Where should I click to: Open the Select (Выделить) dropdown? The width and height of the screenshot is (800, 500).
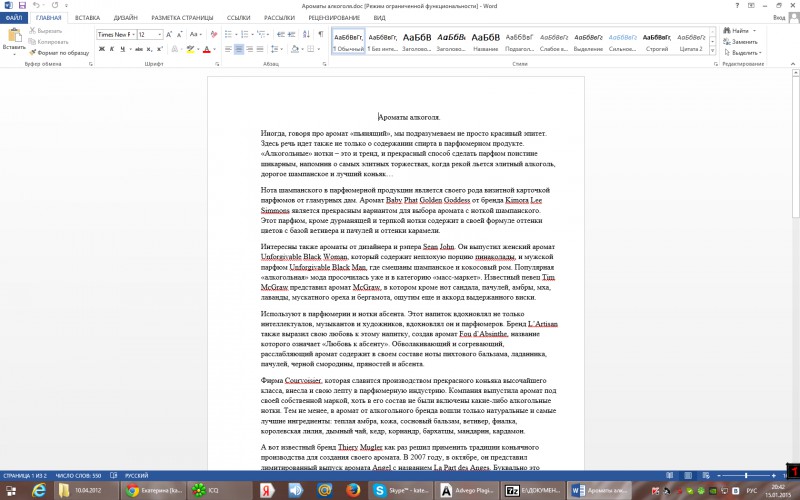tap(742, 53)
